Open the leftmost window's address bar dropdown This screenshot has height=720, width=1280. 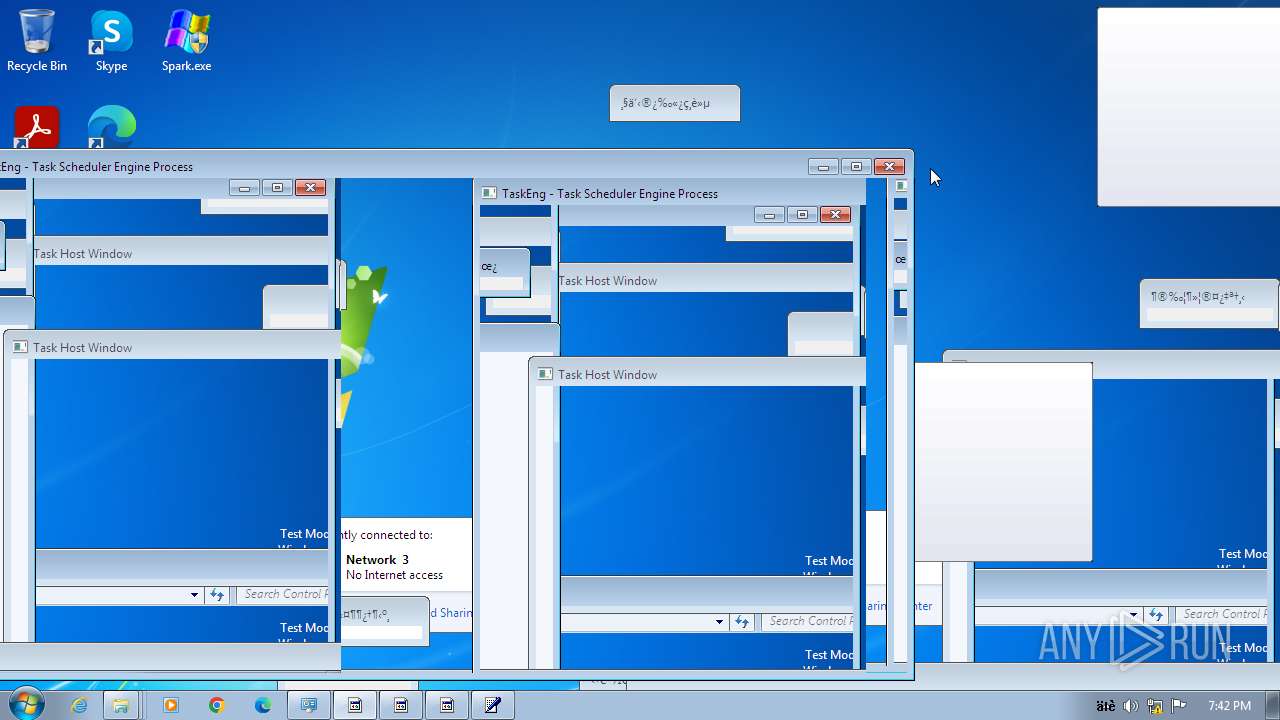pos(194,595)
